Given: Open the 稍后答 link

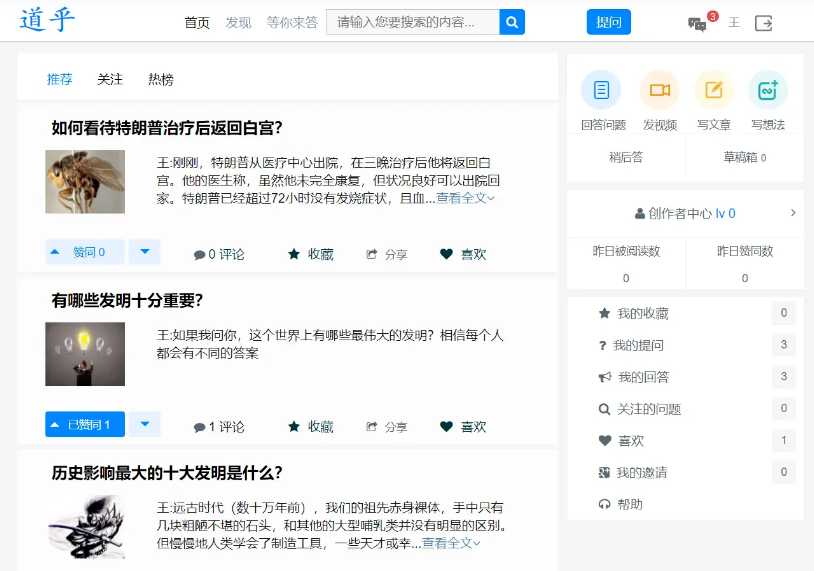Looking at the screenshot, I should pyautogui.click(x=626, y=157).
